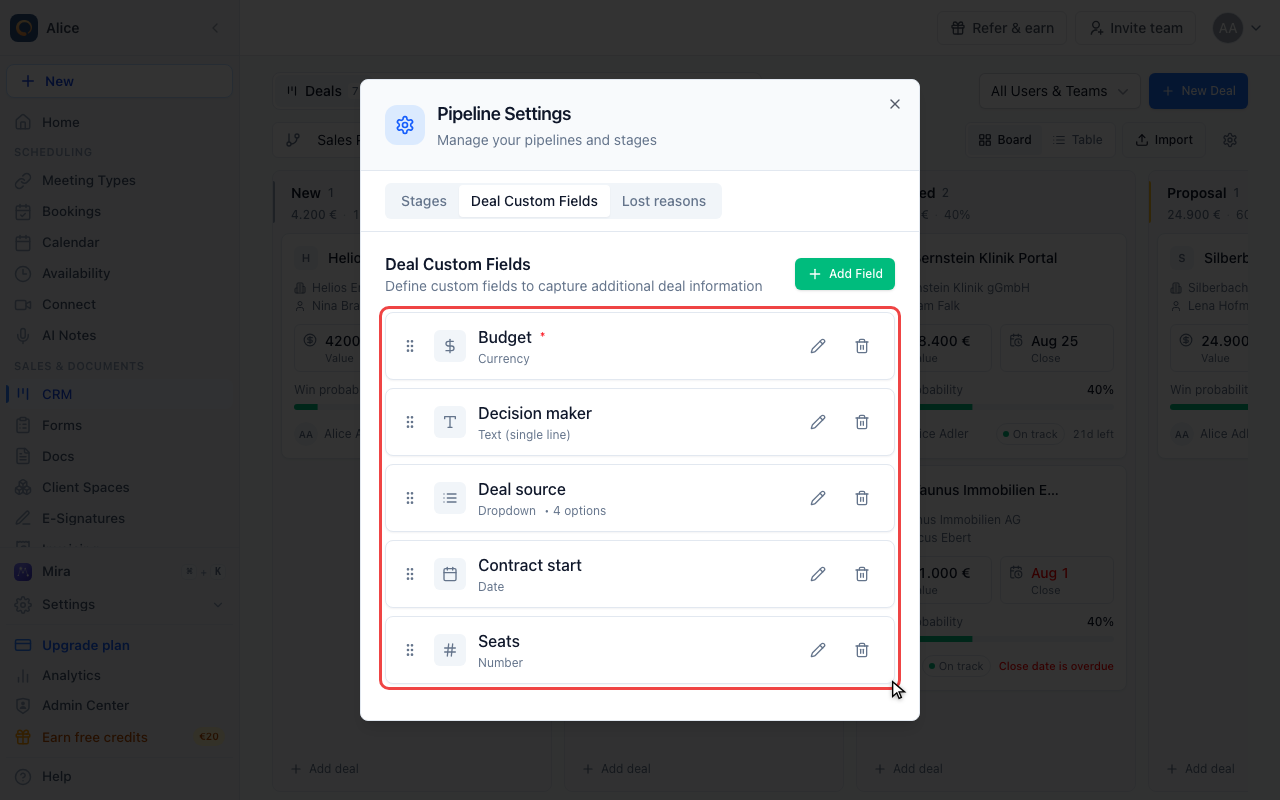Edit the Budget field pencil icon

coord(818,346)
